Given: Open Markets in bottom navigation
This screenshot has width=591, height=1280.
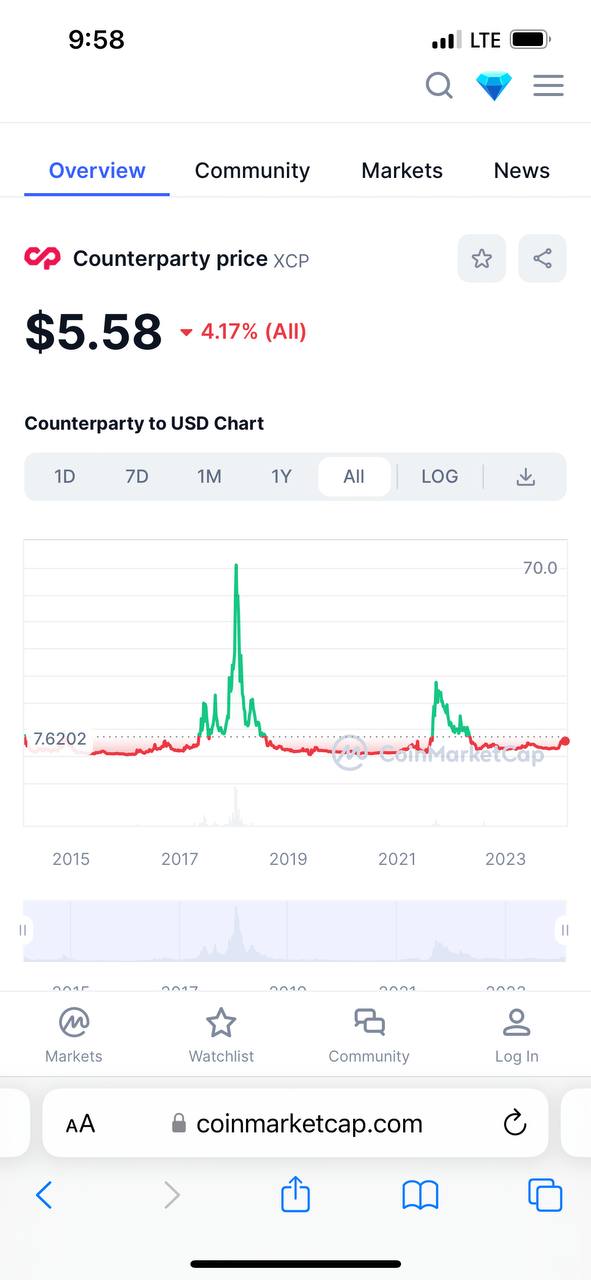Looking at the screenshot, I should coord(74,1035).
